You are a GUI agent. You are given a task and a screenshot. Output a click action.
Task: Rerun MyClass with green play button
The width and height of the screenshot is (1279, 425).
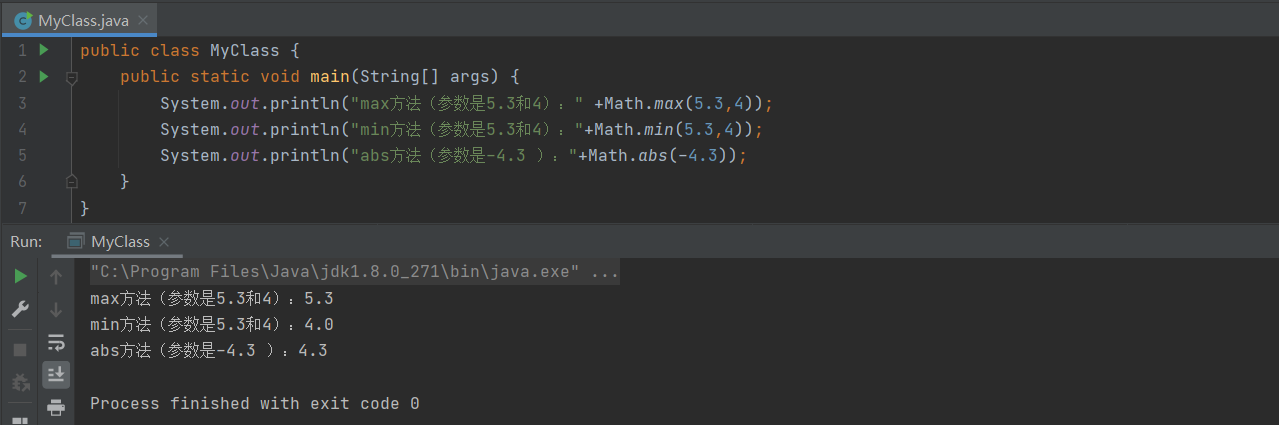click(x=20, y=276)
